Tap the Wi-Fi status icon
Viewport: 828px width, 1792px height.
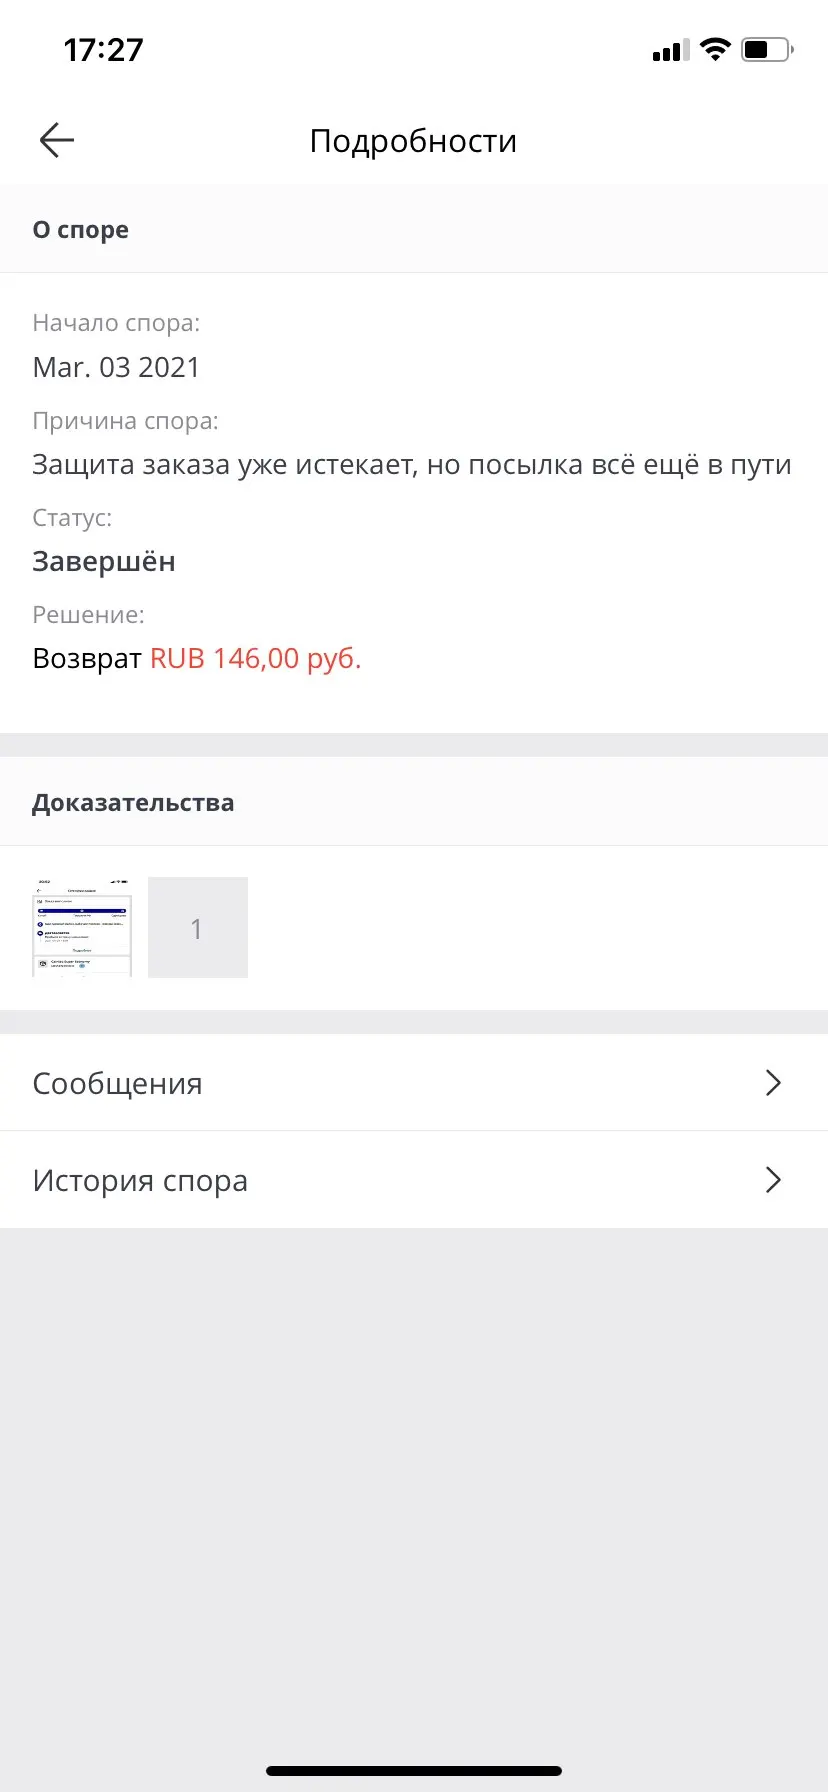(x=715, y=49)
